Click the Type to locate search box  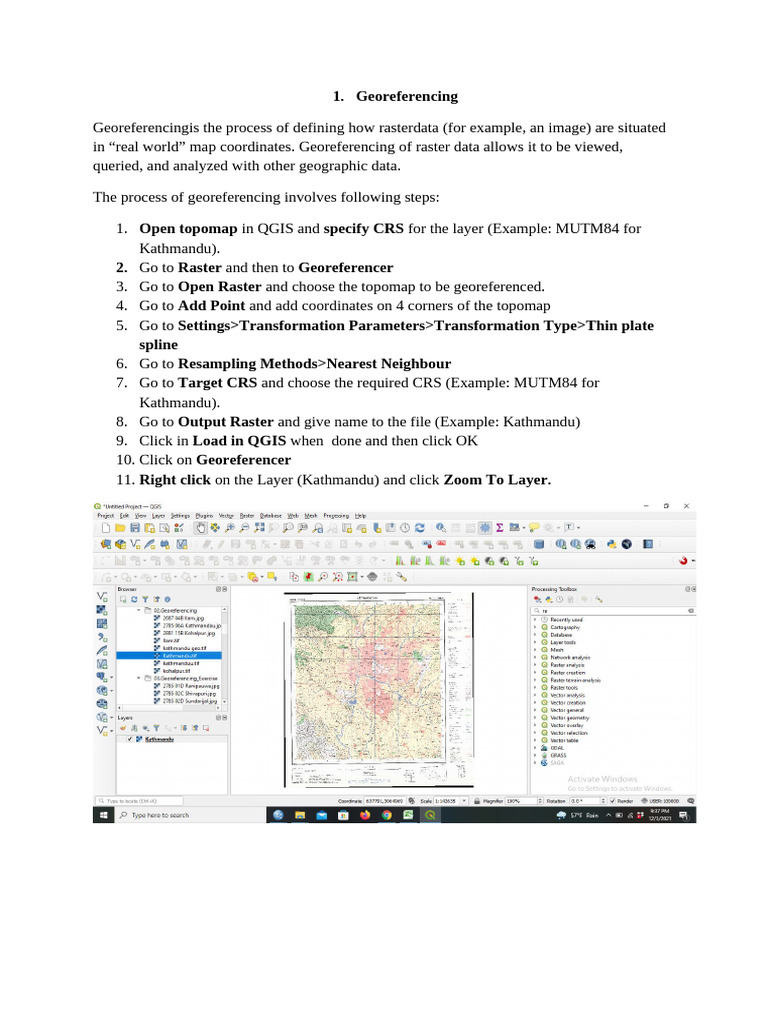(x=139, y=801)
